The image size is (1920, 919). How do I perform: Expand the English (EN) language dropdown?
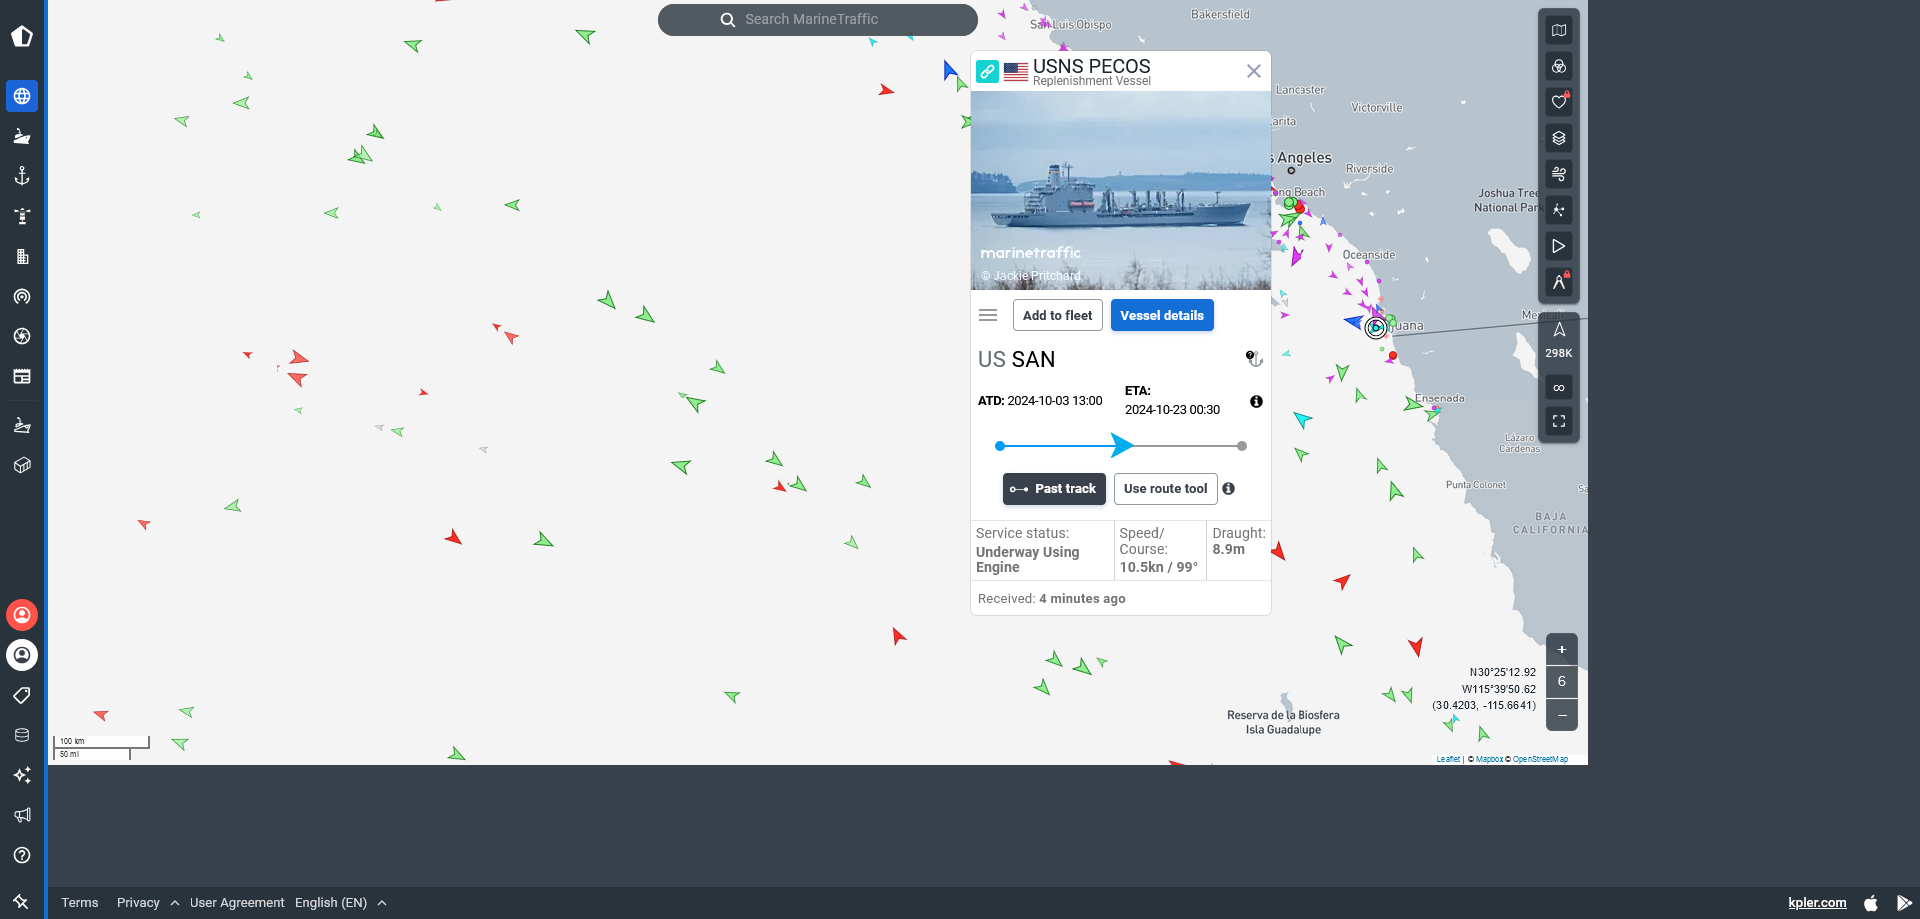coord(341,902)
